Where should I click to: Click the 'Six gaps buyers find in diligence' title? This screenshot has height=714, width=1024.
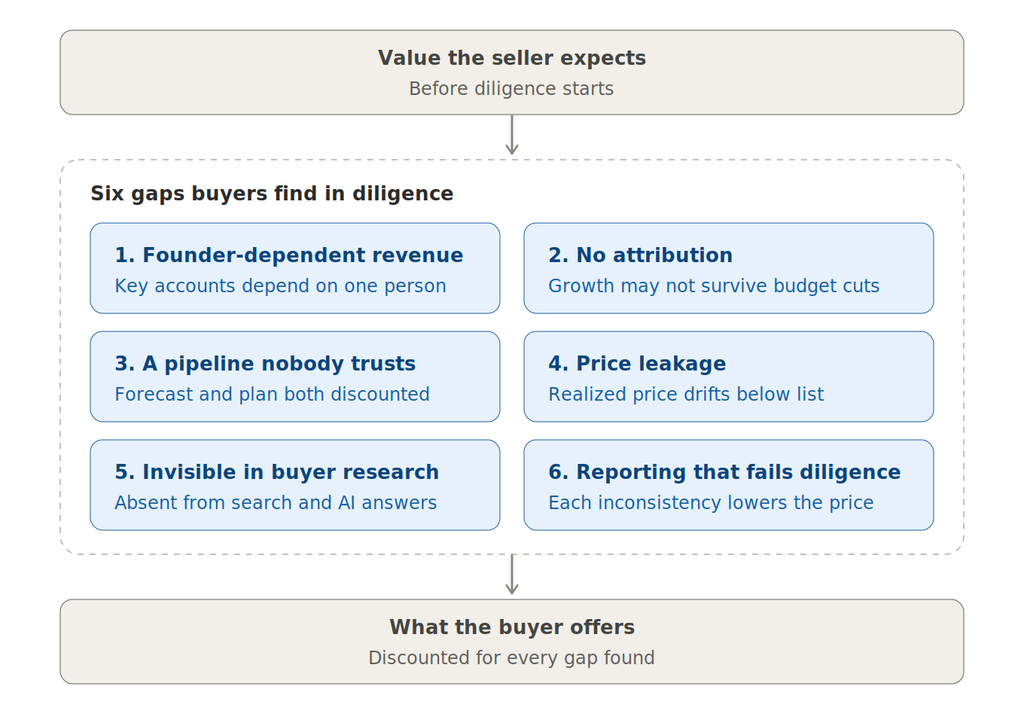click(x=272, y=194)
